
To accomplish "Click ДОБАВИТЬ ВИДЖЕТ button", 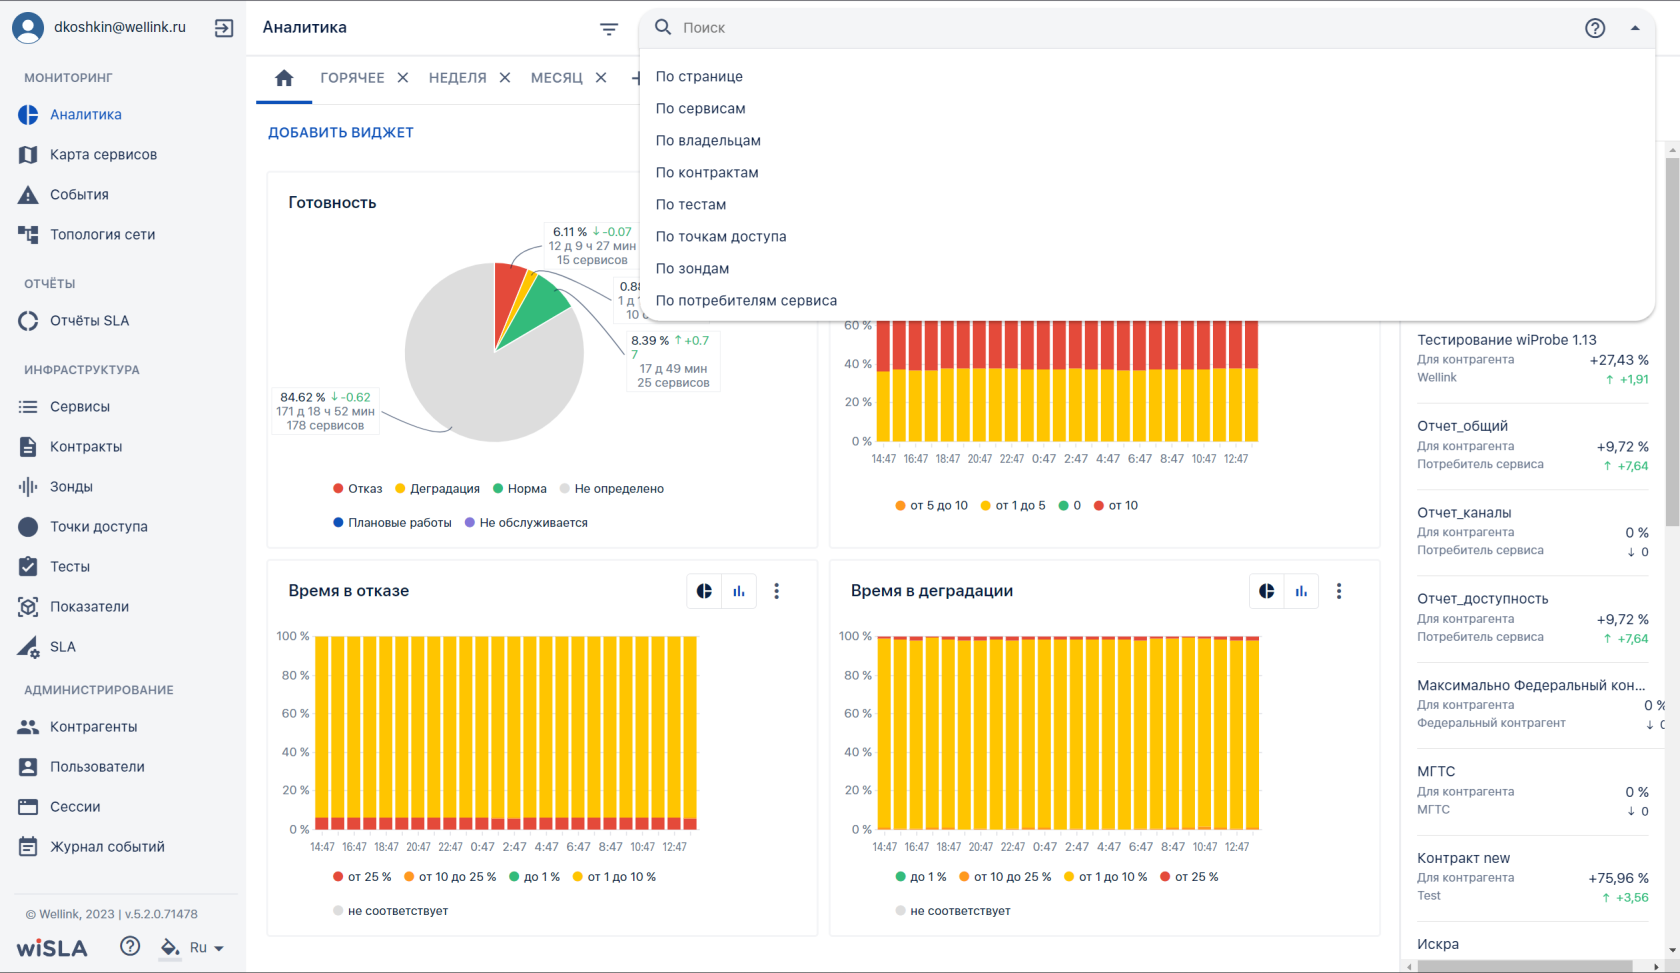I will click(341, 132).
